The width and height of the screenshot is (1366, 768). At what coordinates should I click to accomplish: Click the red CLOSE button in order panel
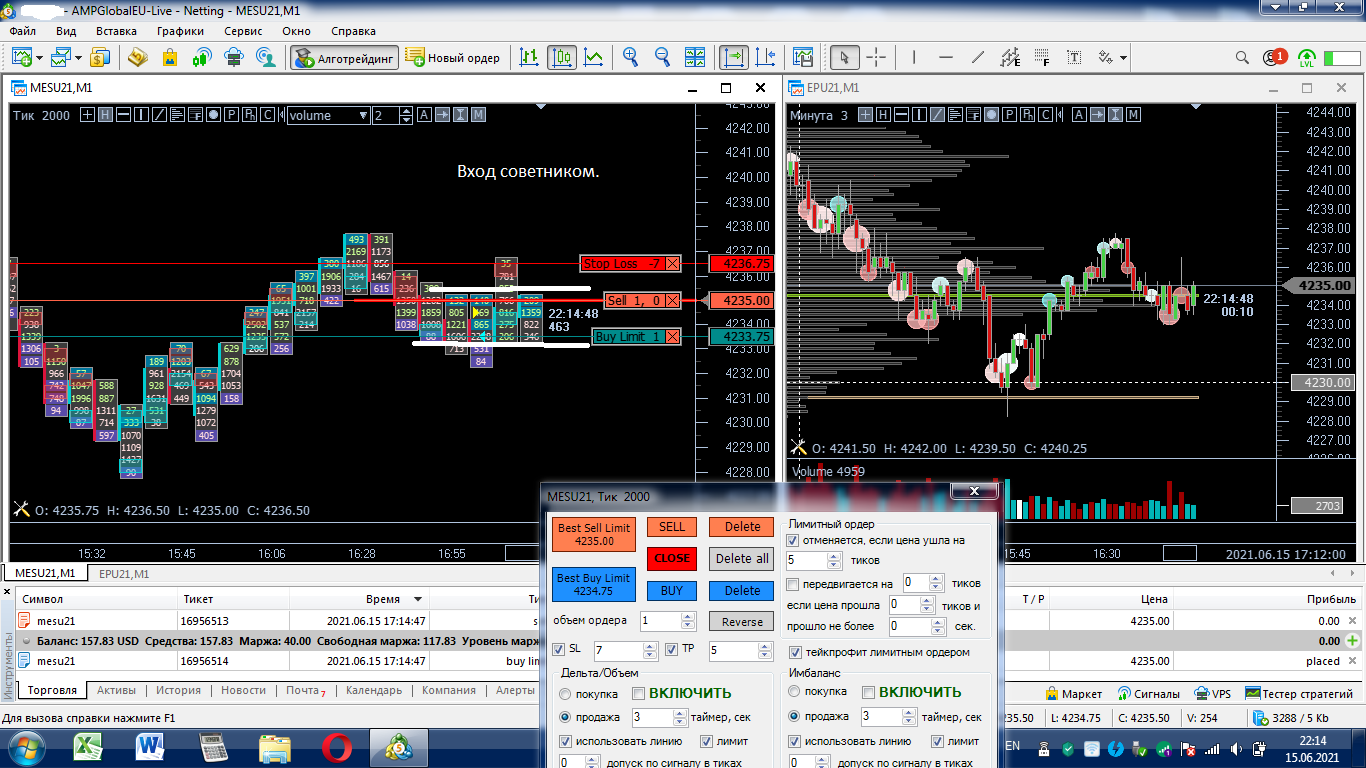tap(672, 559)
